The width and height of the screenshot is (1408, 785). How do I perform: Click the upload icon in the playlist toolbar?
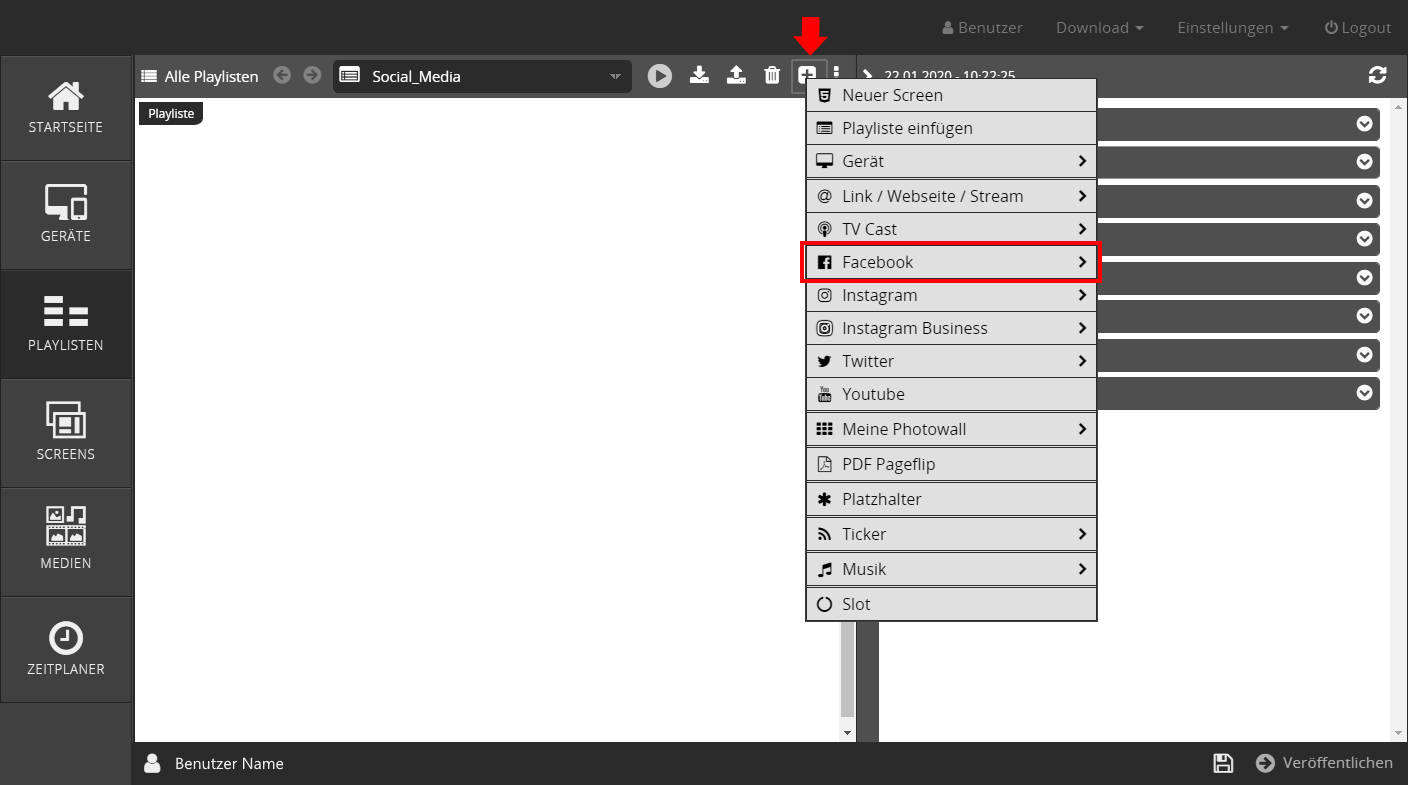736,75
